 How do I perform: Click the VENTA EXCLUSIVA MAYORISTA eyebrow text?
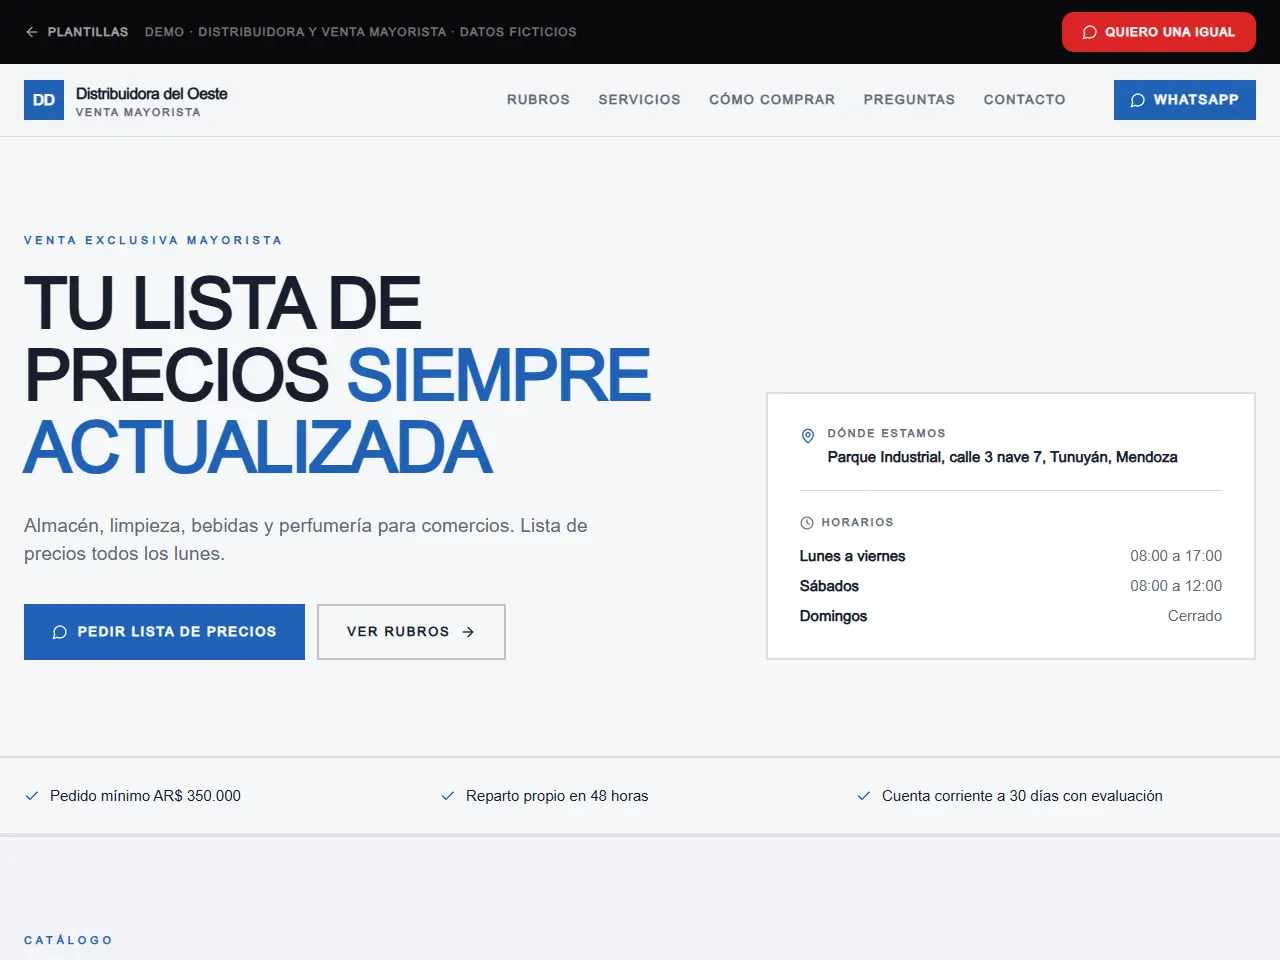click(x=153, y=240)
